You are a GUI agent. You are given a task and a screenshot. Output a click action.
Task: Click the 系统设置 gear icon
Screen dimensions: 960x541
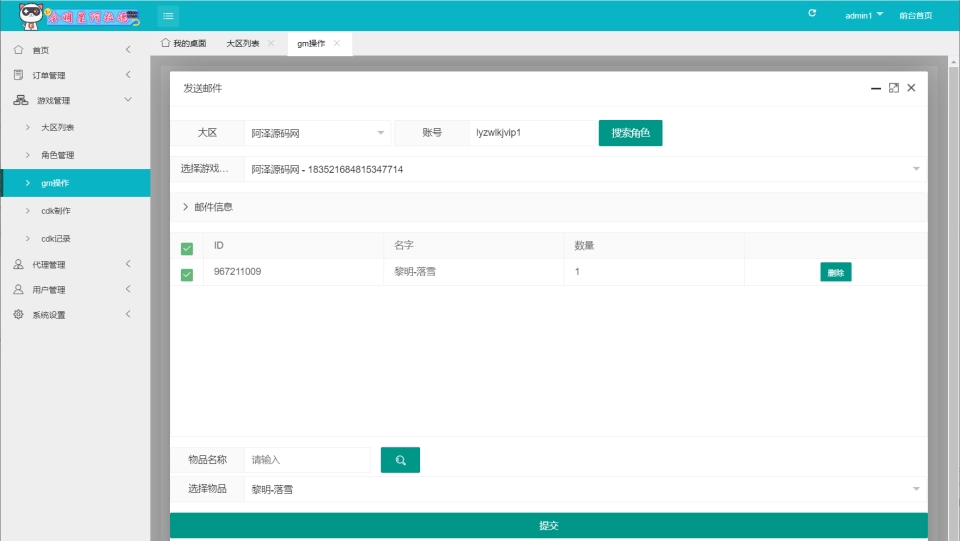(18, 315)
